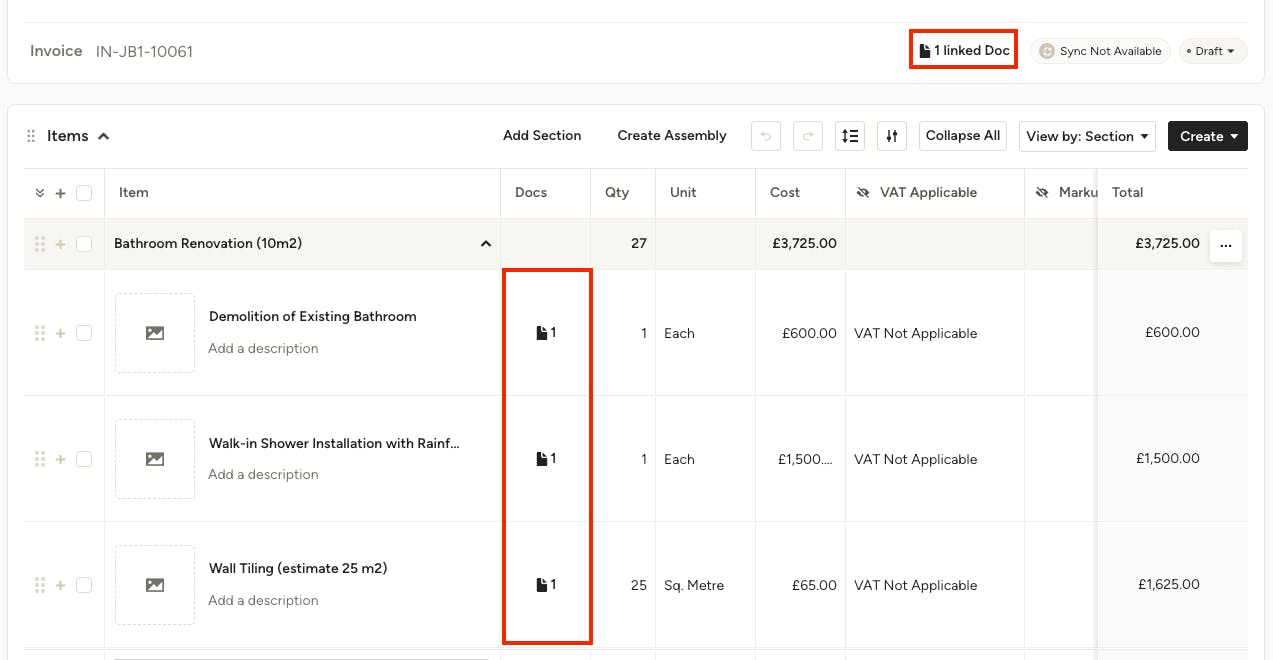Tick the Bathroom Renovation section checkbox

(x=84, y=244)
